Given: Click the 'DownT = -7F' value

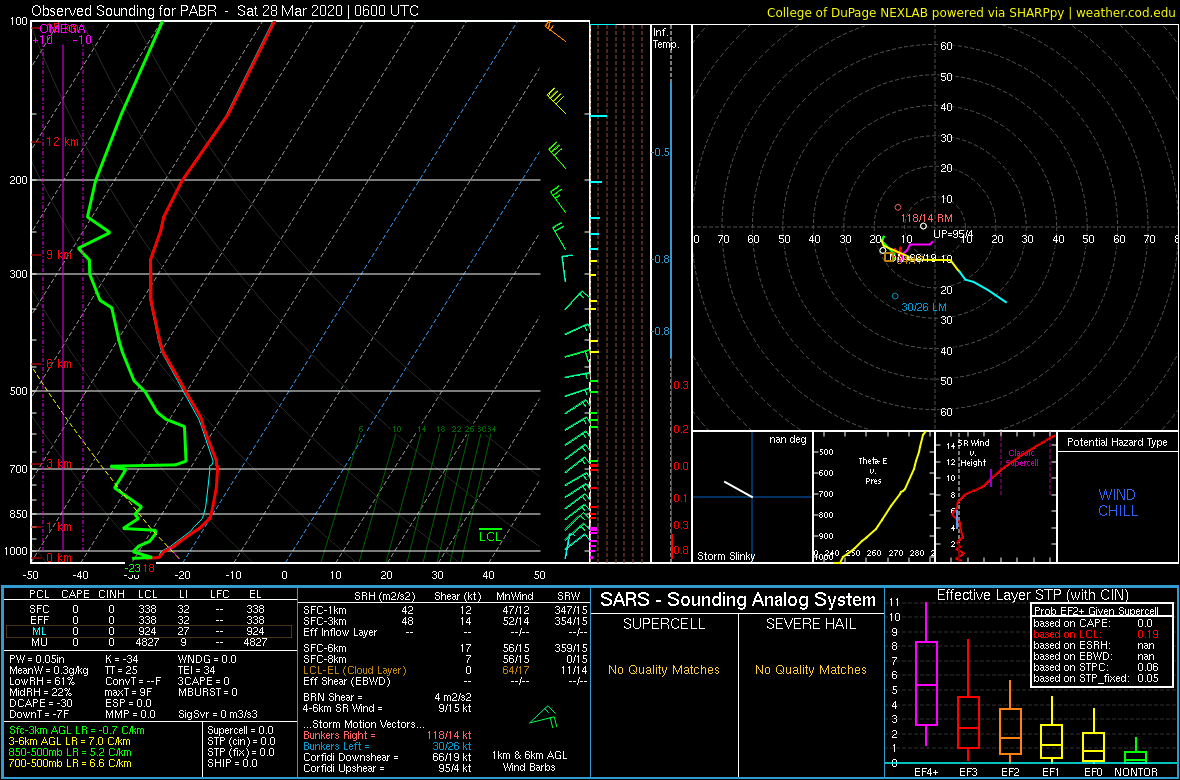Looking at the screenshot, I should (38, 712).
